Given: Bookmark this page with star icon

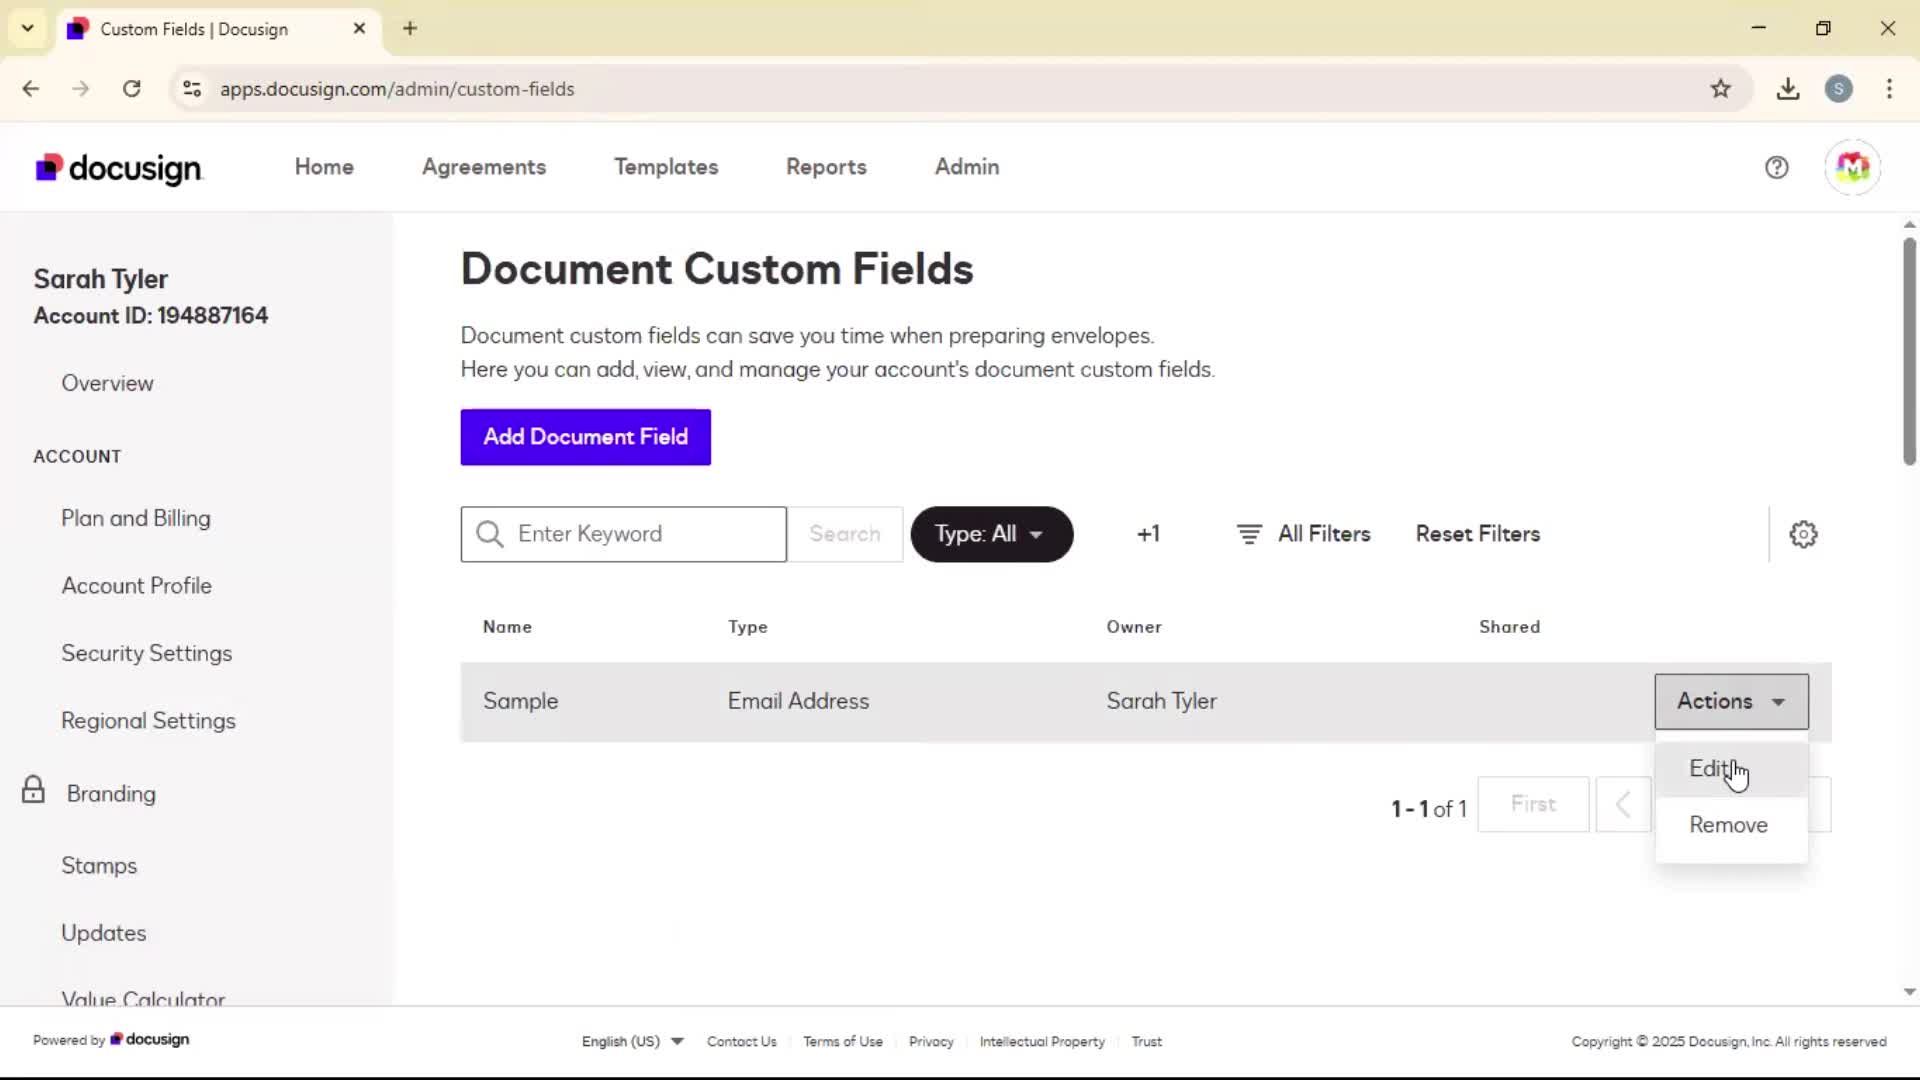Looking at the screenshot, I should (x=1720, y=89).
